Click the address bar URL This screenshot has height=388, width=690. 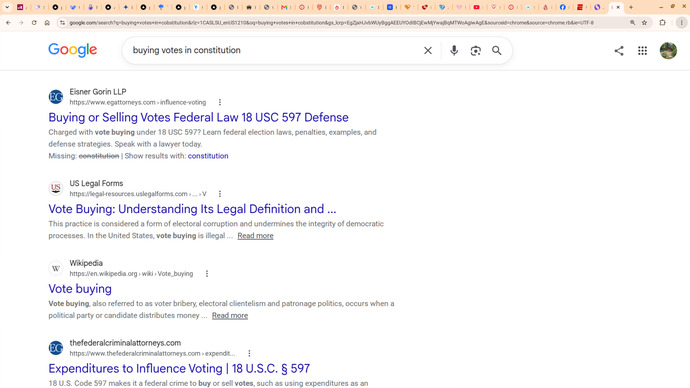pyautogui.click(x=331, y=22)
